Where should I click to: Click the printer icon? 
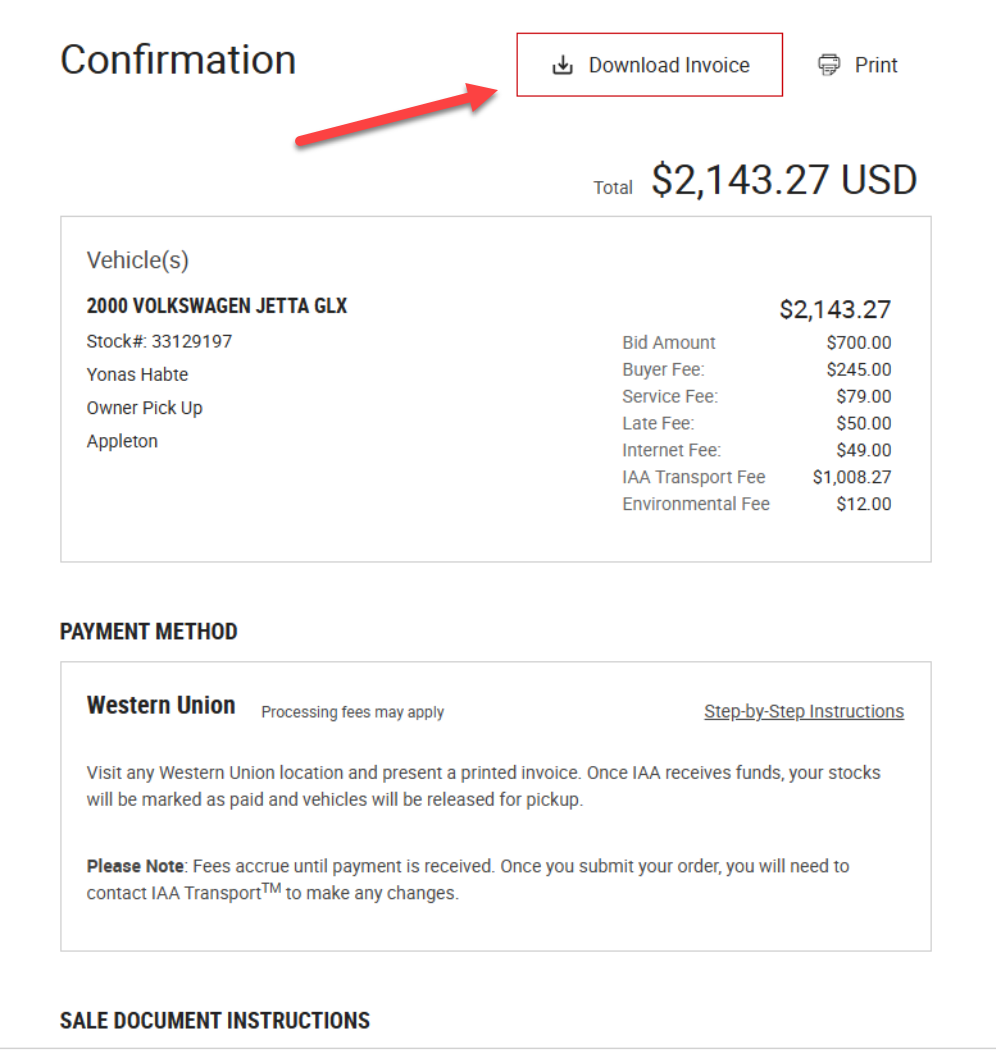coord(829,66)
